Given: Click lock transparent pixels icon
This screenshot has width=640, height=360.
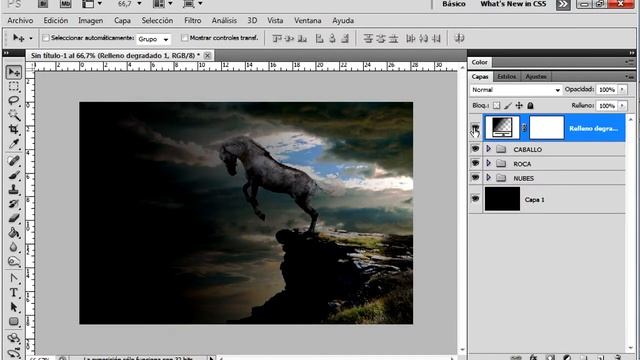Looking at the screenshot, I should click(496, 106).
